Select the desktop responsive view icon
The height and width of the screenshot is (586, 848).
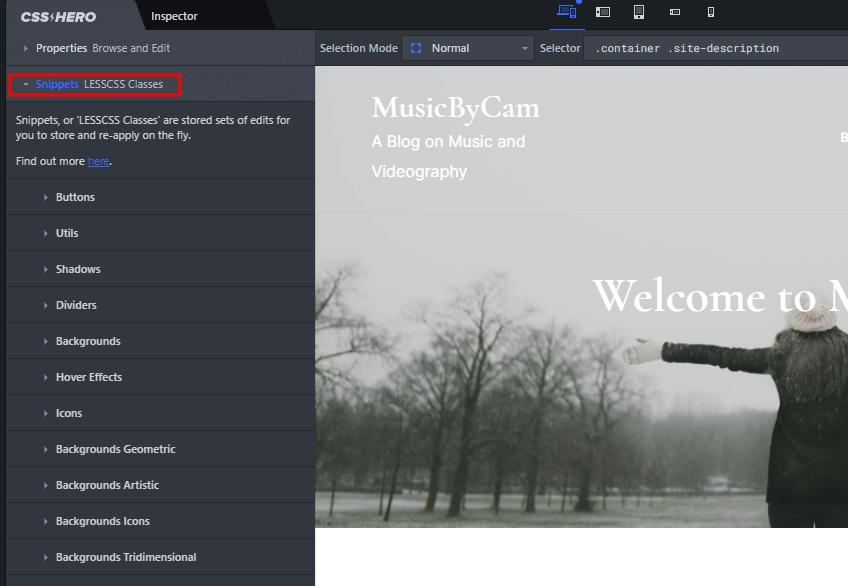(567, 12)
